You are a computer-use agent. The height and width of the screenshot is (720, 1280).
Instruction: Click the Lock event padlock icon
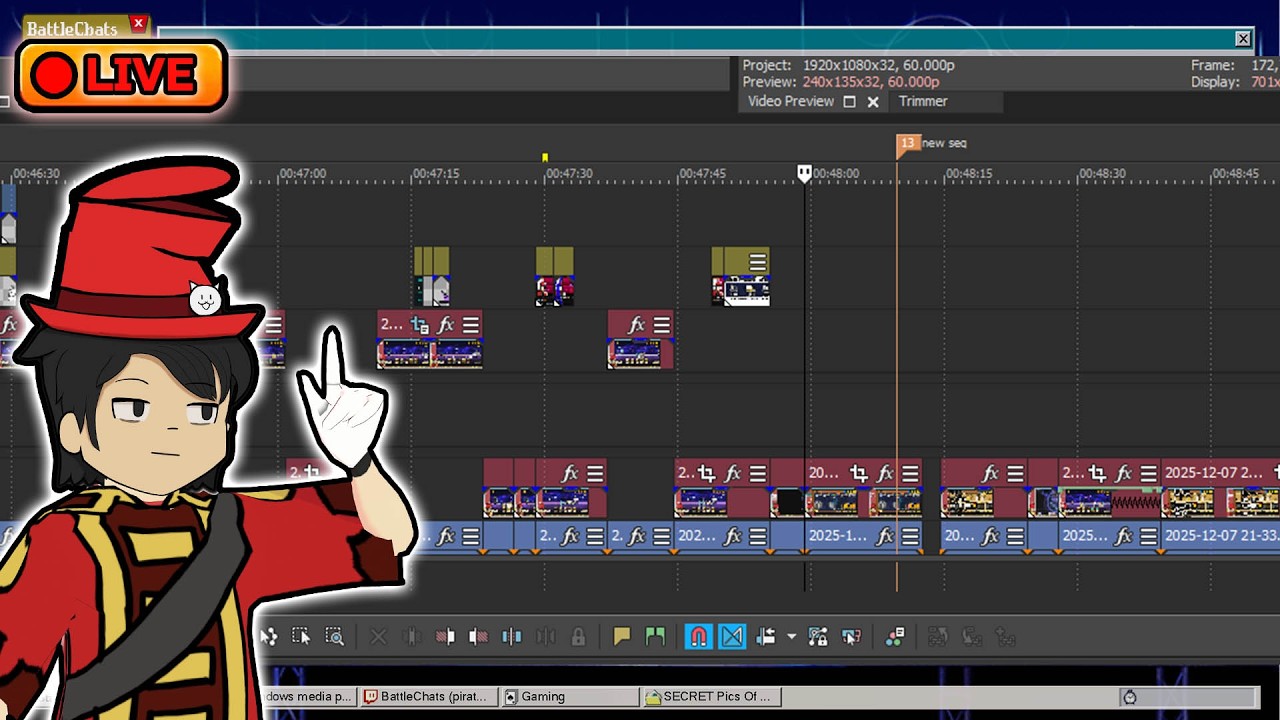click(578, 637)
